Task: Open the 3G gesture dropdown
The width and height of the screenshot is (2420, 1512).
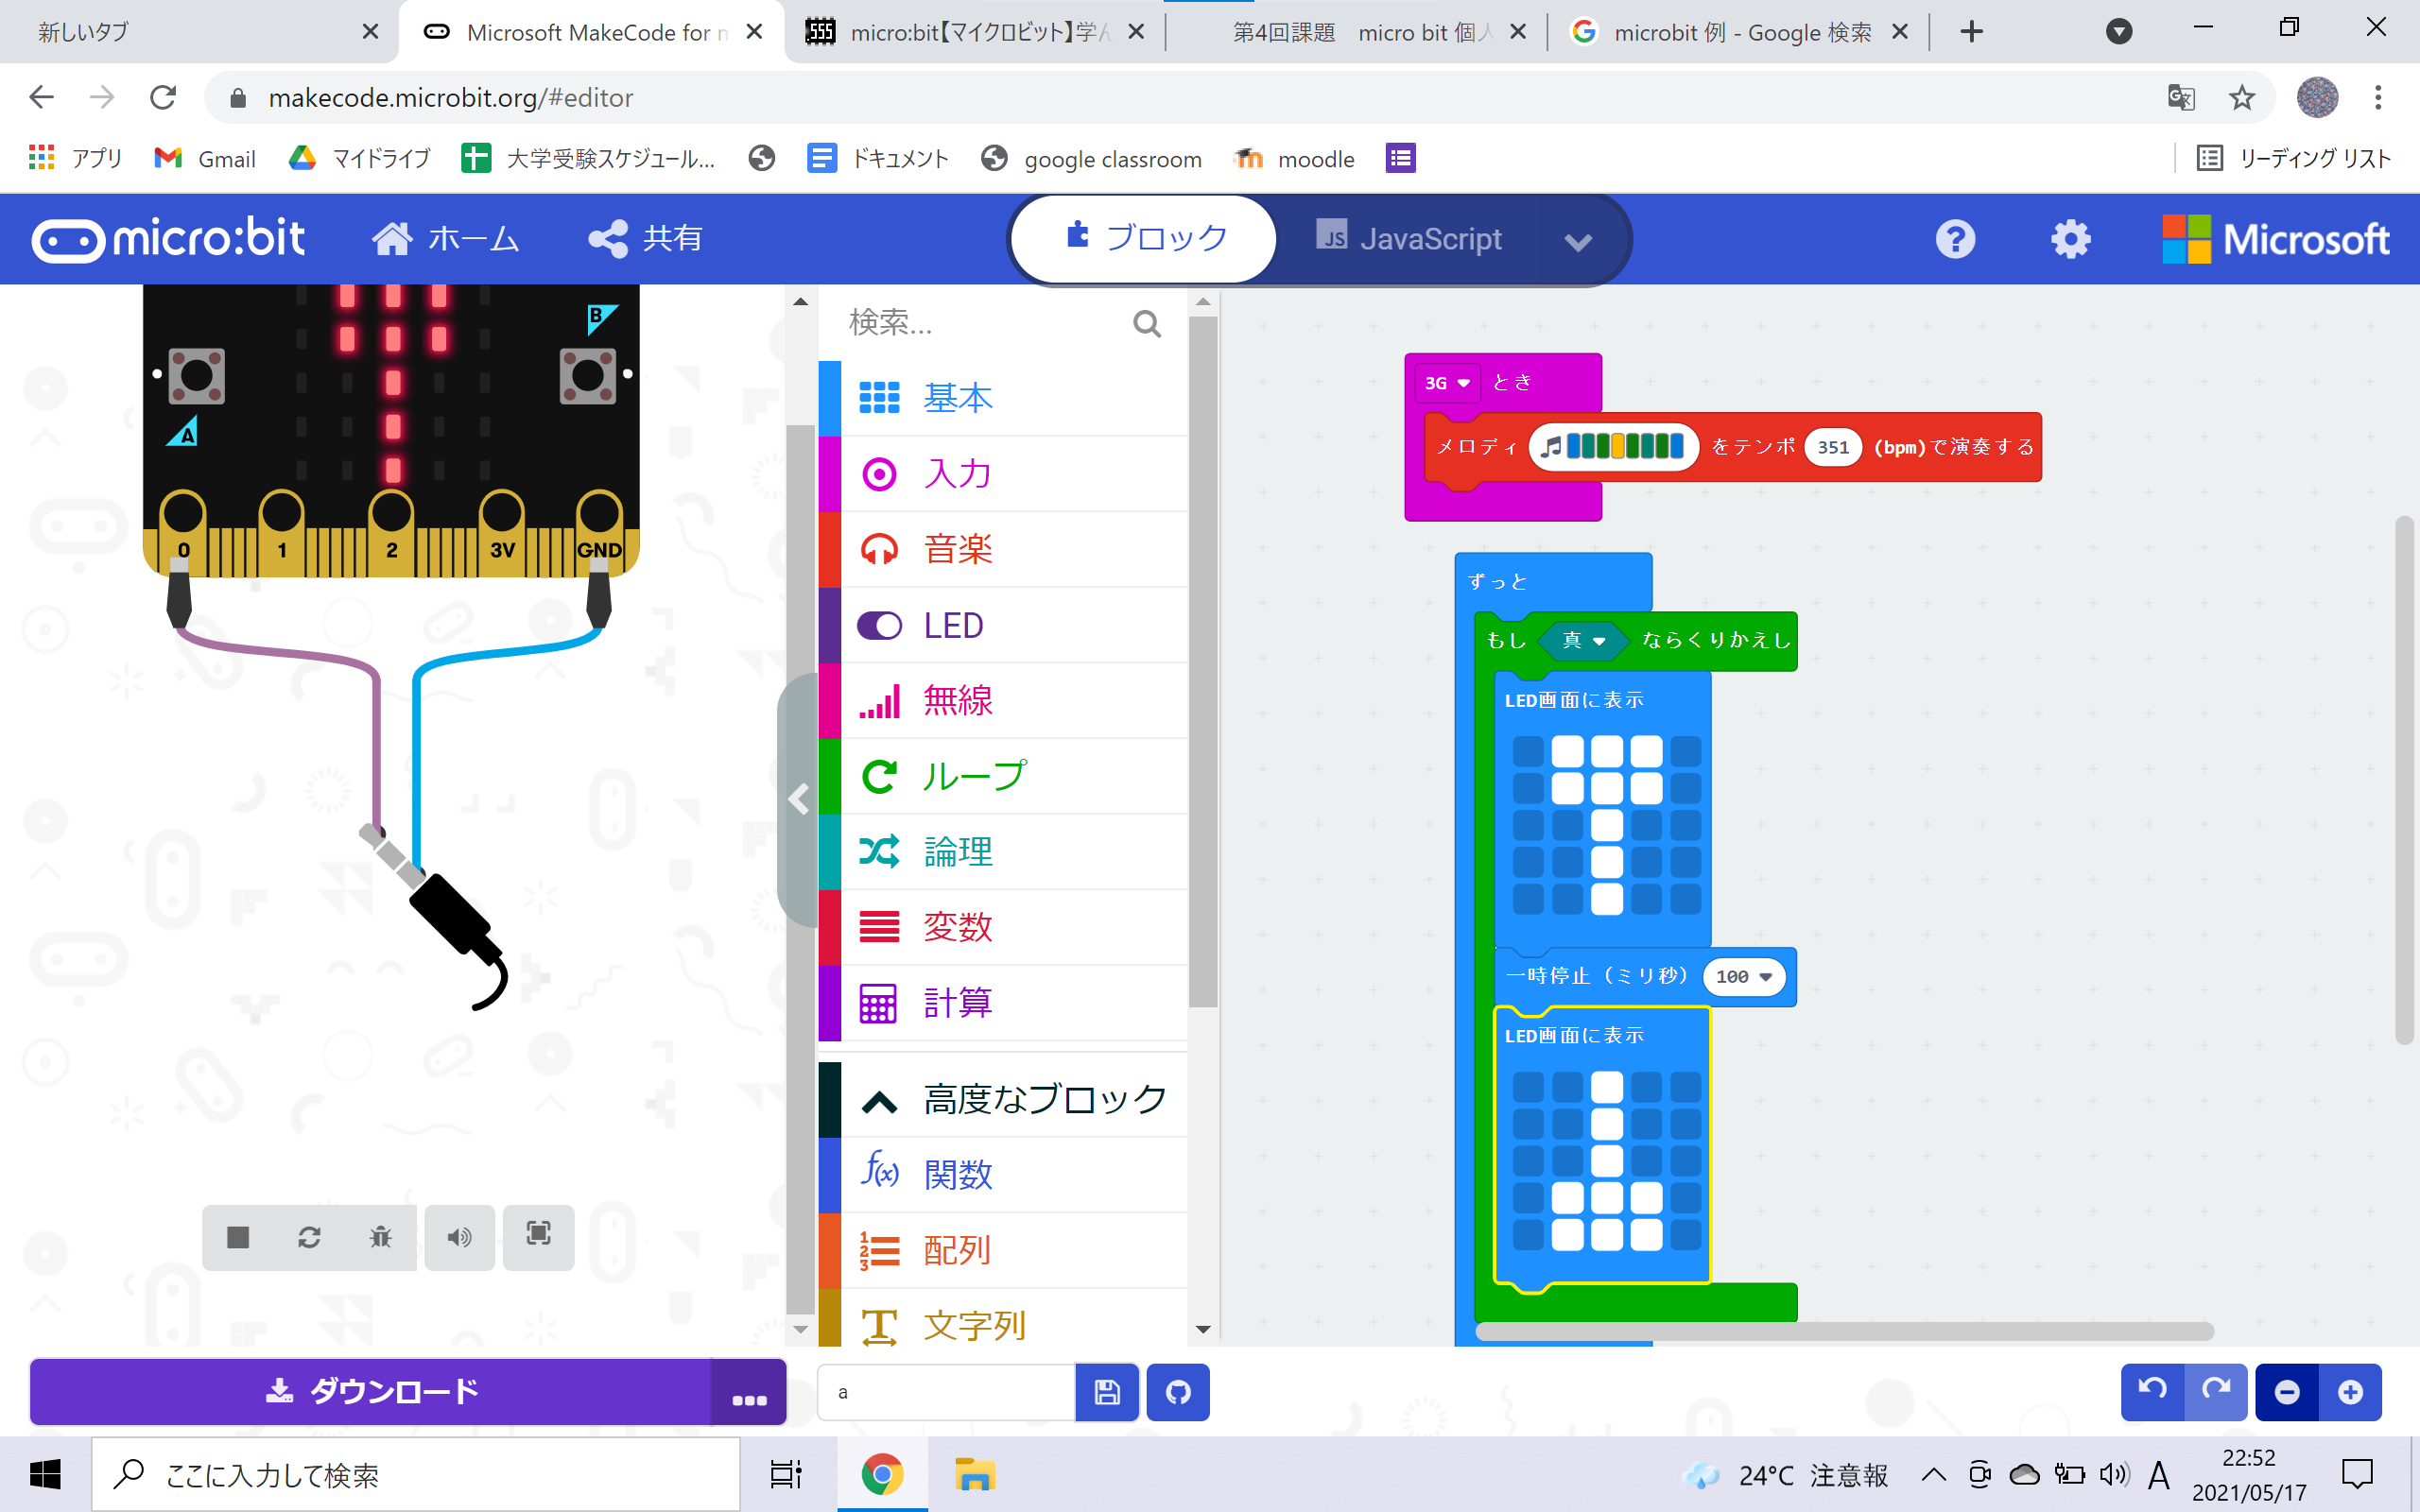Action: [1447, 383]
